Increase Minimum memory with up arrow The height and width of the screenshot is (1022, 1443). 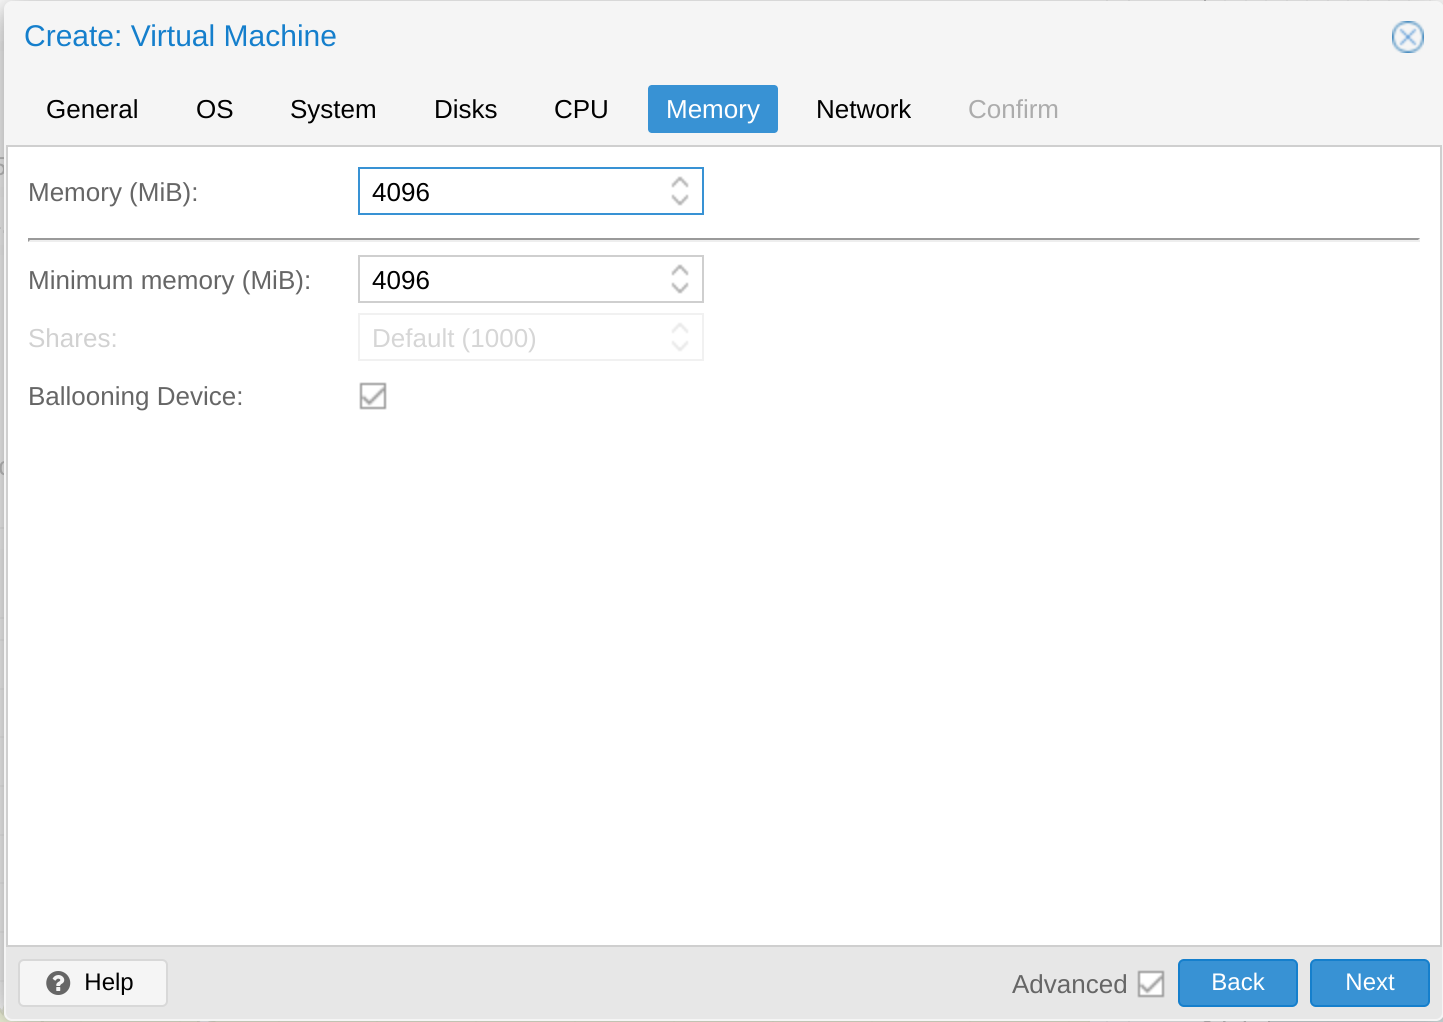[680, 271]
